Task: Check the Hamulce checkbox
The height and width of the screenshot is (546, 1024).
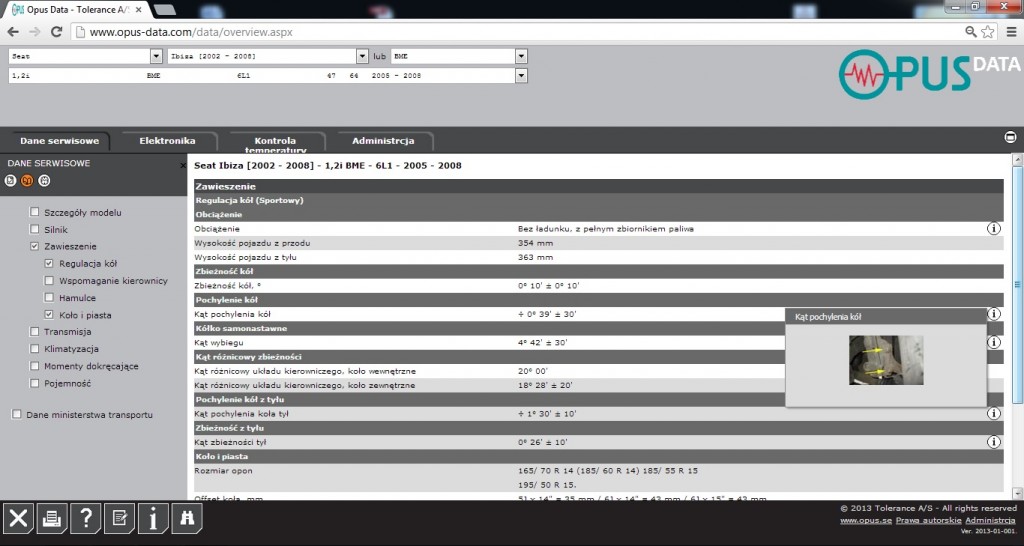Action: 49,297
